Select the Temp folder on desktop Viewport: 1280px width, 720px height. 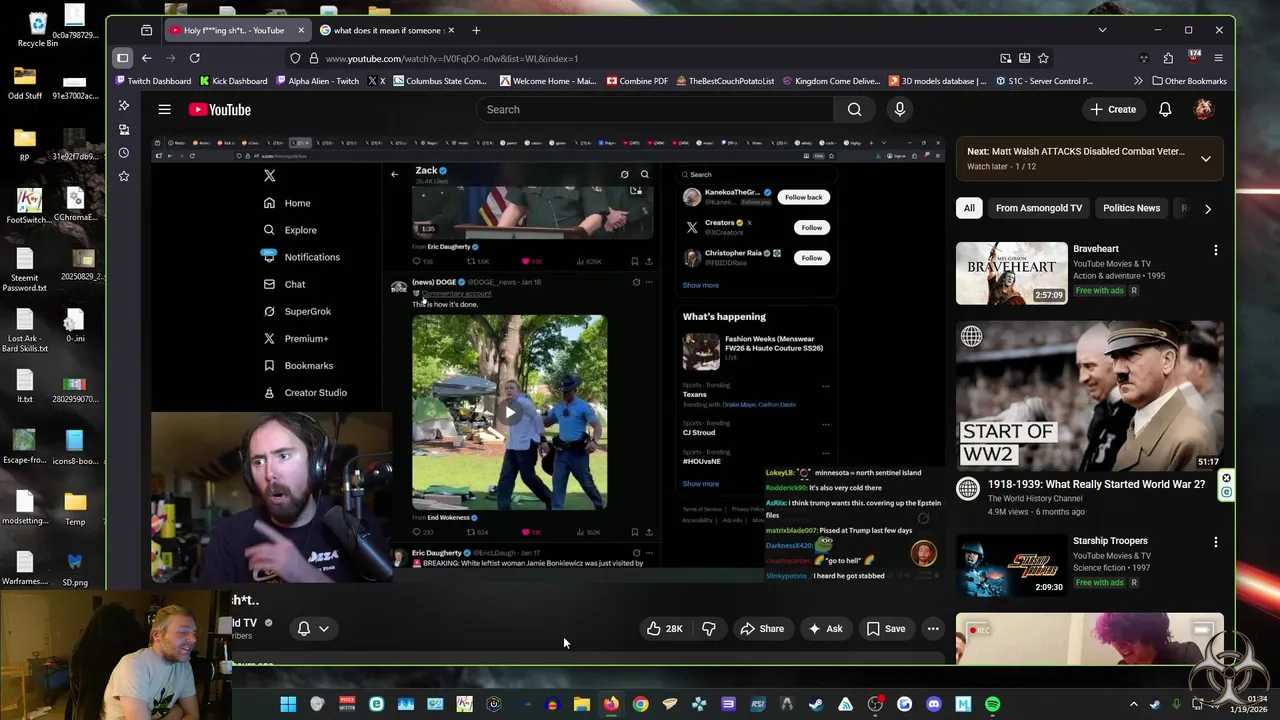click(75, 508)
